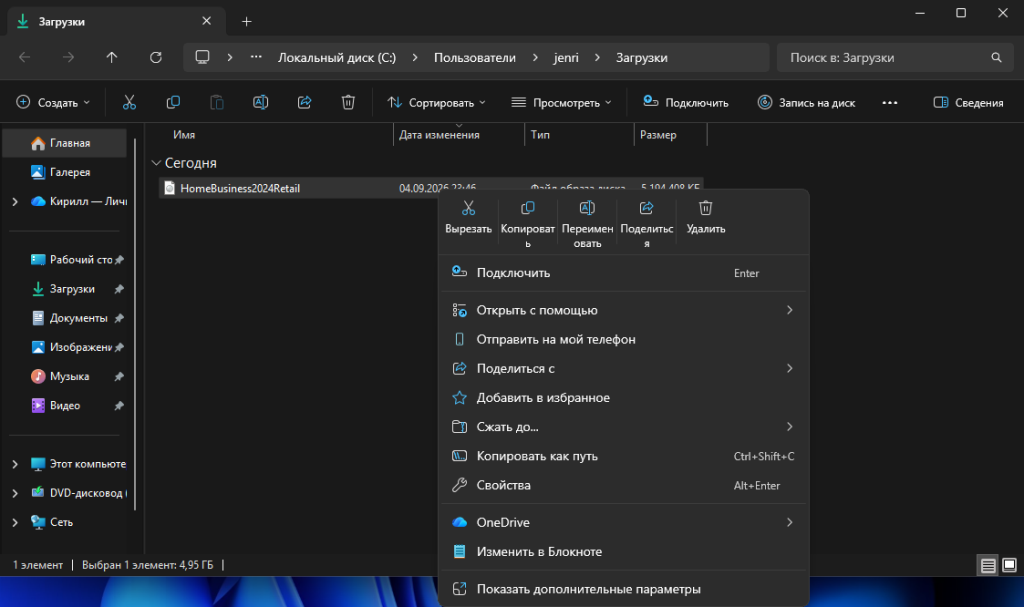Click the Rename icon in the toolbar
Image resolution: width=1024 pixels, height=607 pixels.
pos(261,103)
